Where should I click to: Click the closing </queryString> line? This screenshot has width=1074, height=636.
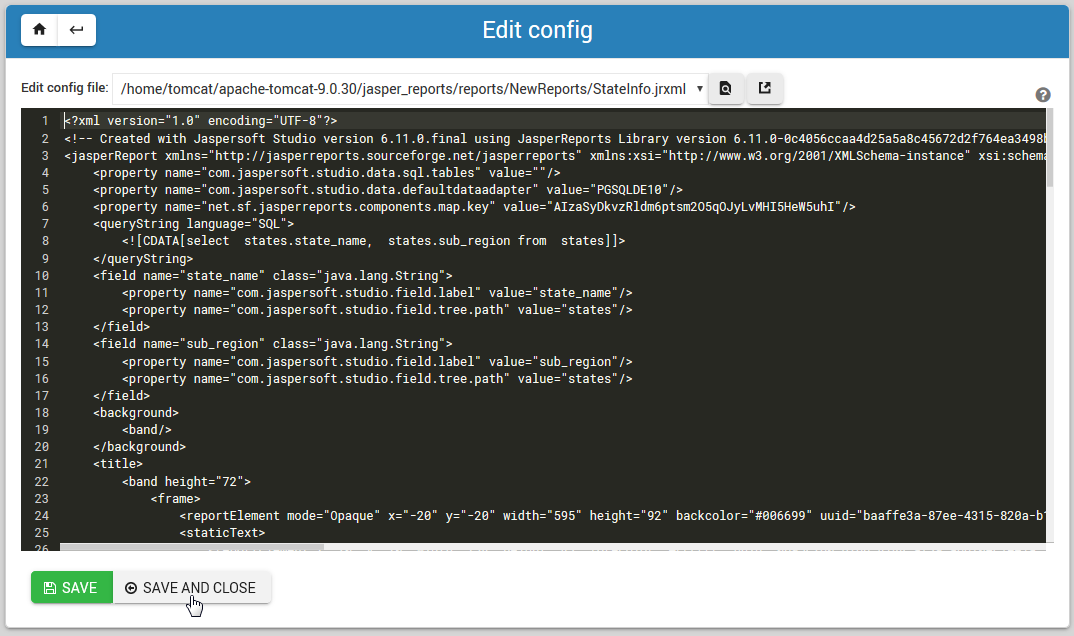tap(143, 259)
